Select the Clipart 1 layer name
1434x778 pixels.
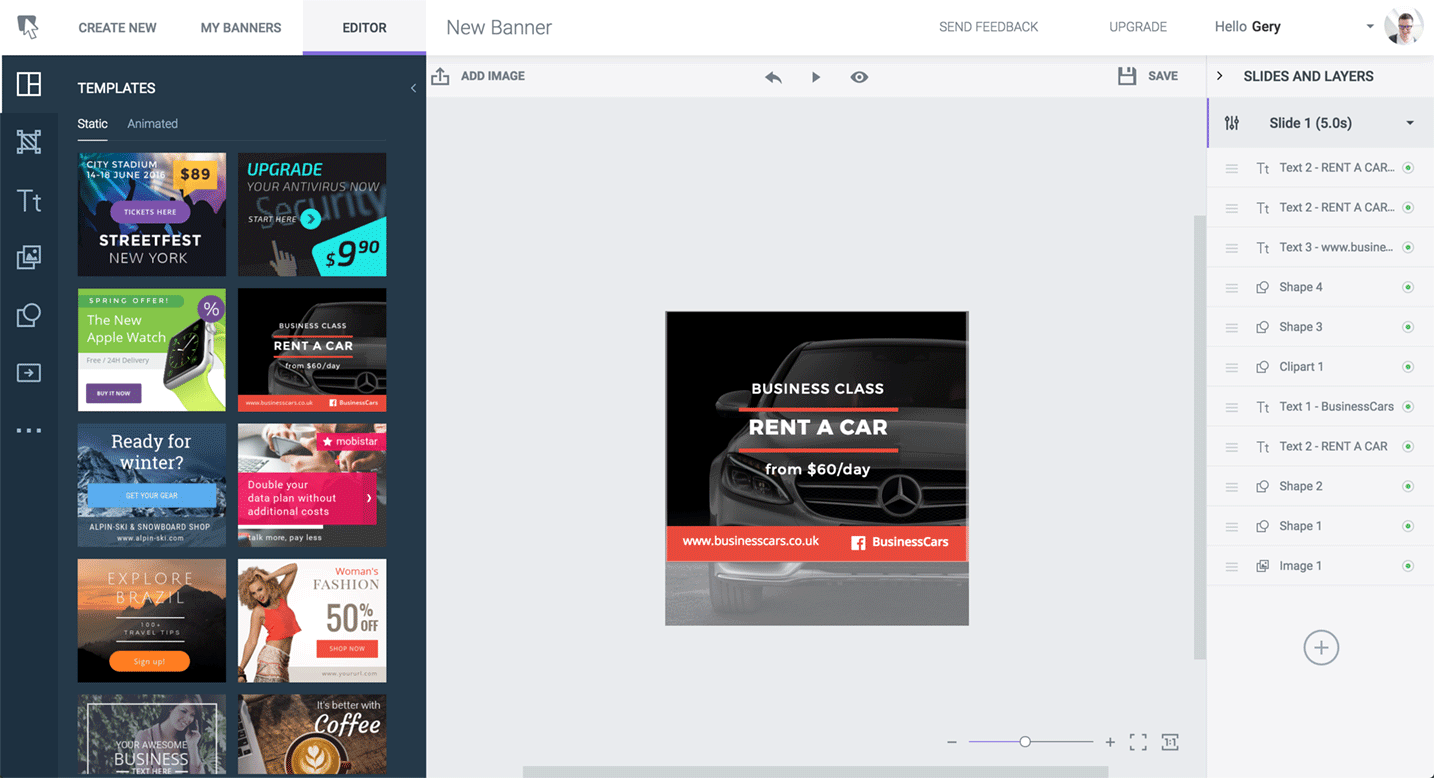tap(1301, 367)
